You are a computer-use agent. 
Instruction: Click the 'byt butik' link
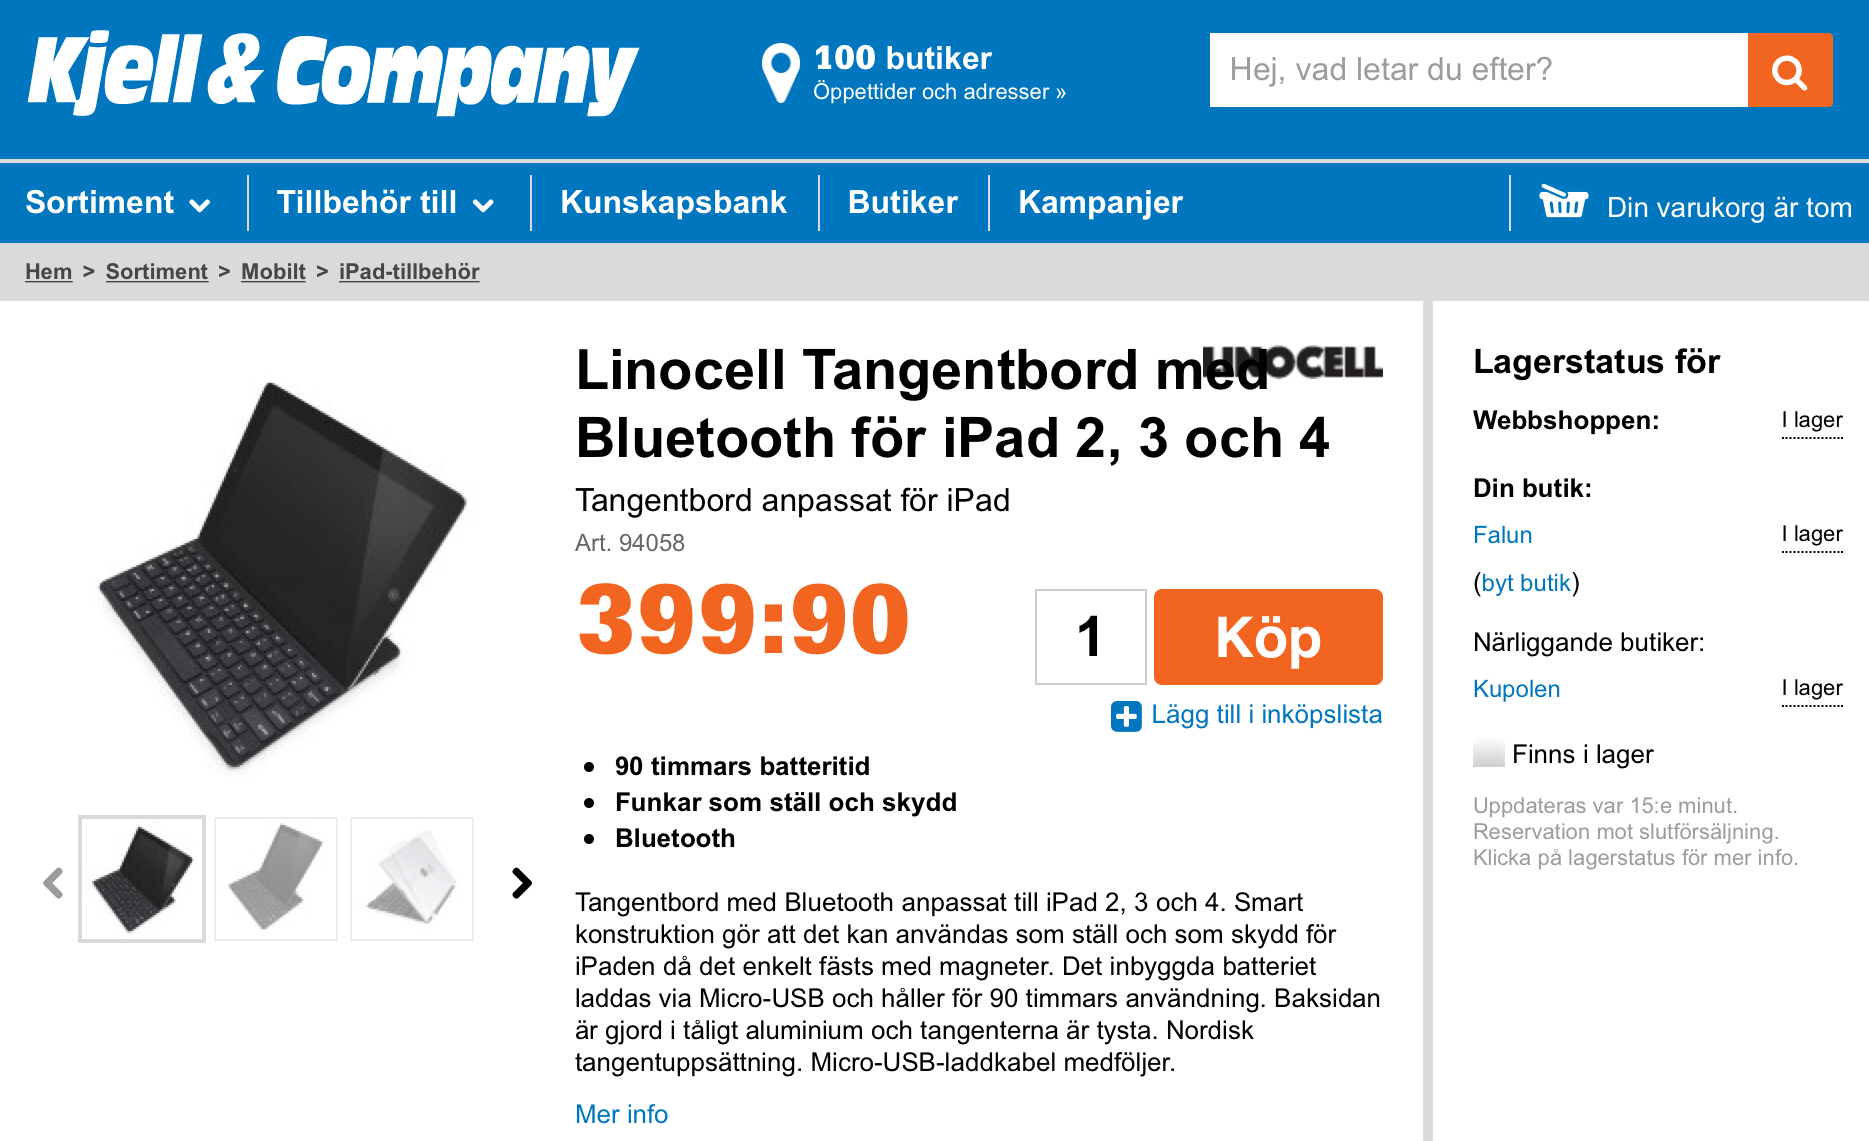(1526, 583)
